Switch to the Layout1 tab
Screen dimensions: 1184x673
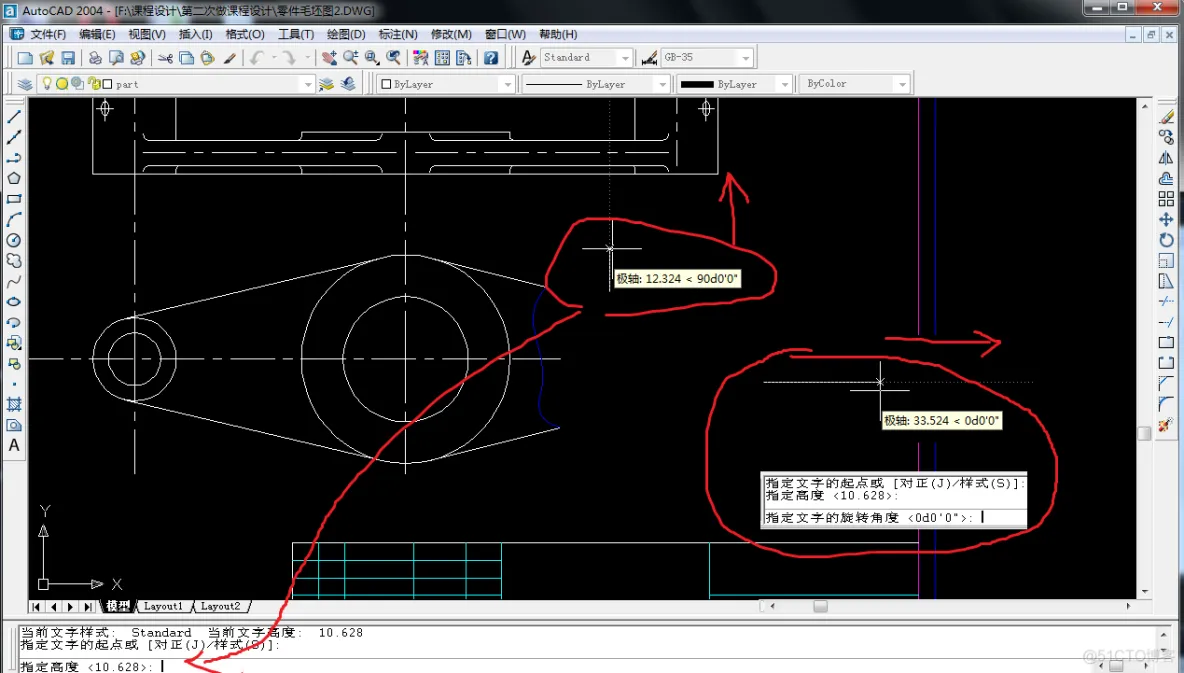tap(163, 606)
